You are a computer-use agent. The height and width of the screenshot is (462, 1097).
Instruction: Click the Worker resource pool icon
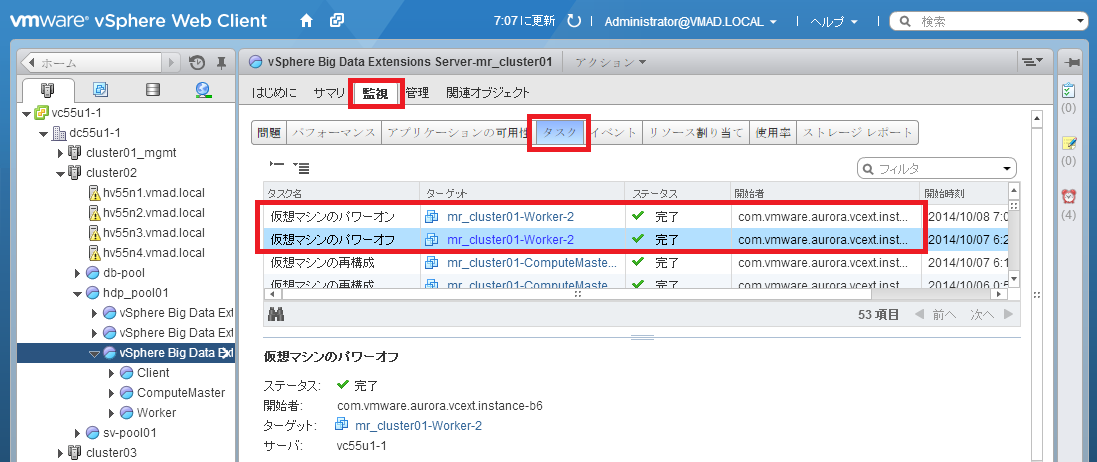(127, 412)
